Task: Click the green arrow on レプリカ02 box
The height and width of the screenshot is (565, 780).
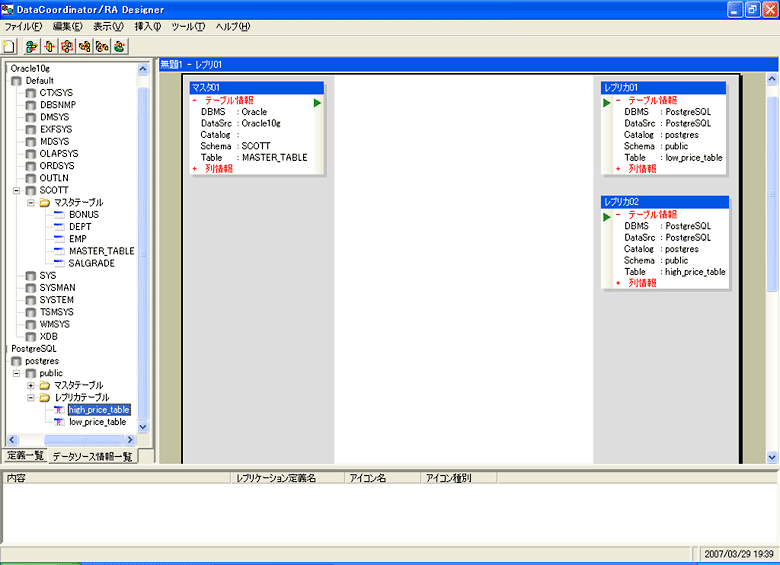Action: pos(607,216)
